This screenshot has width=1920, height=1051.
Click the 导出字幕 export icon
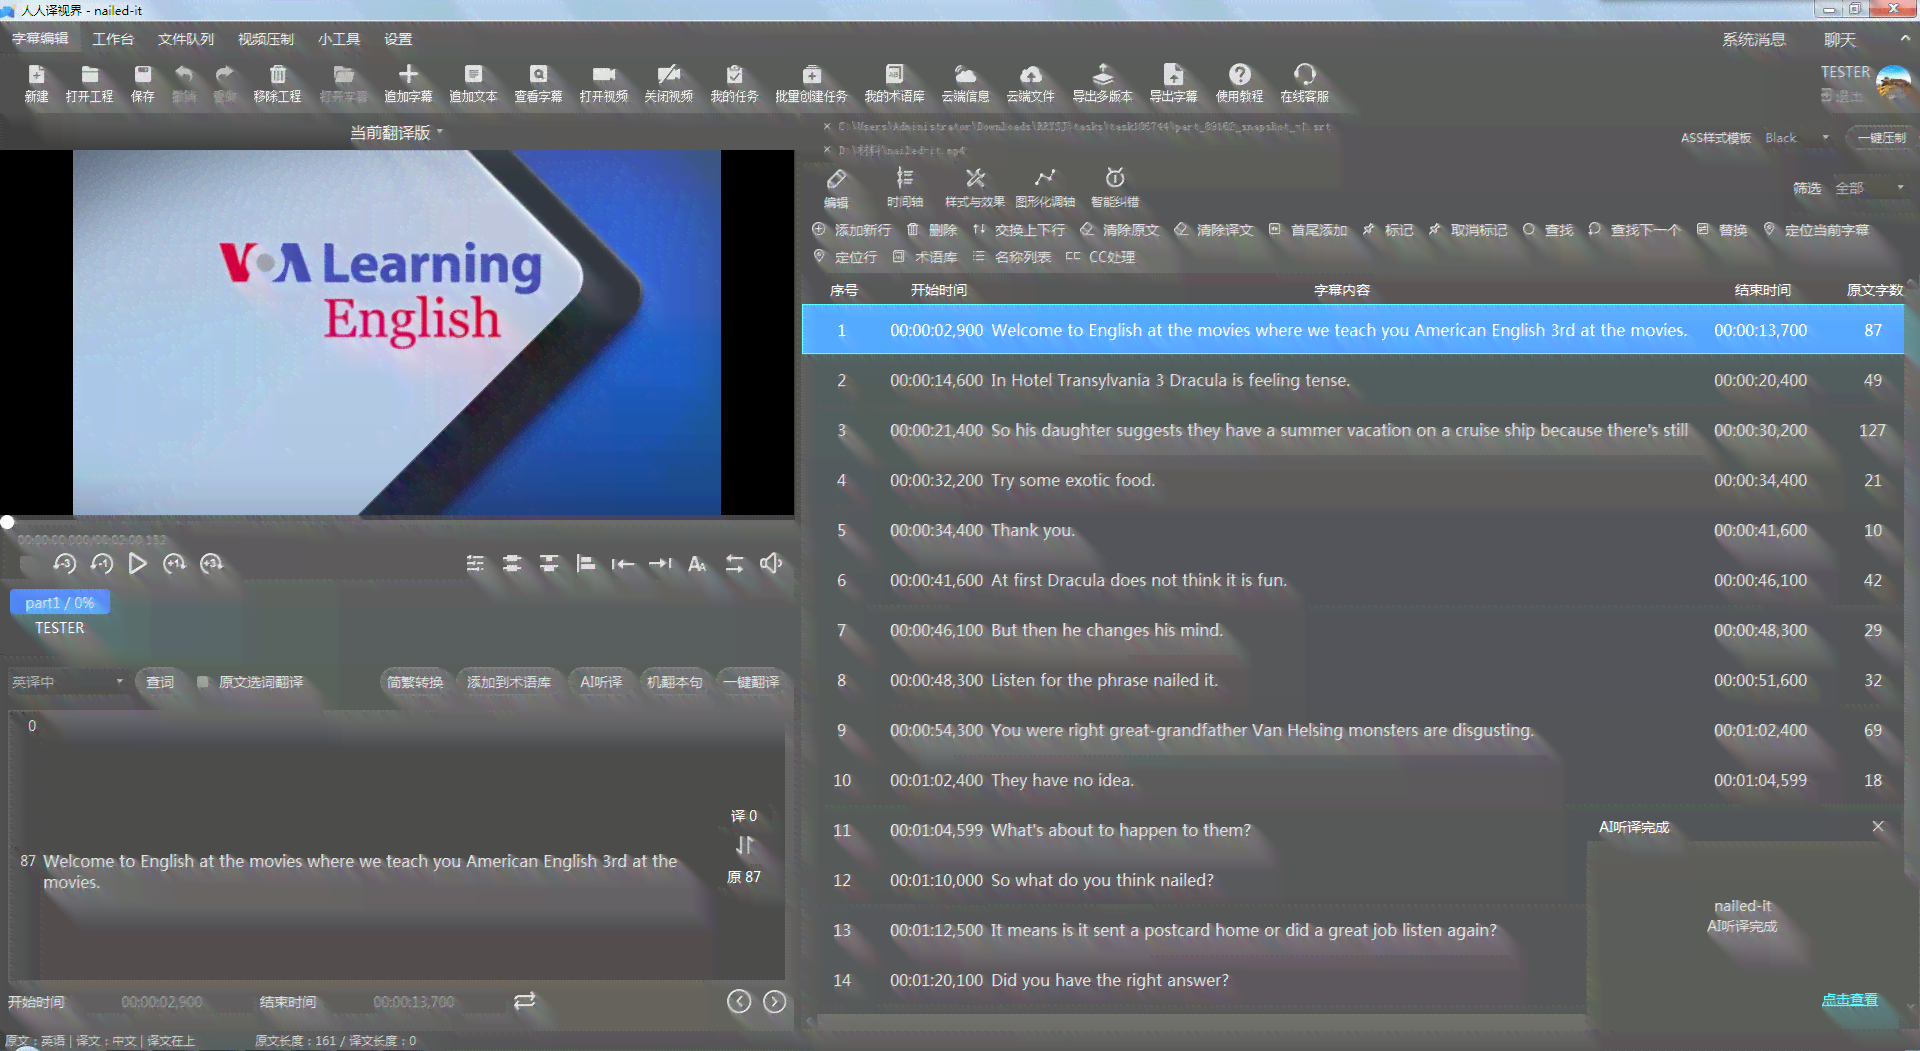tap(1173, 83)
